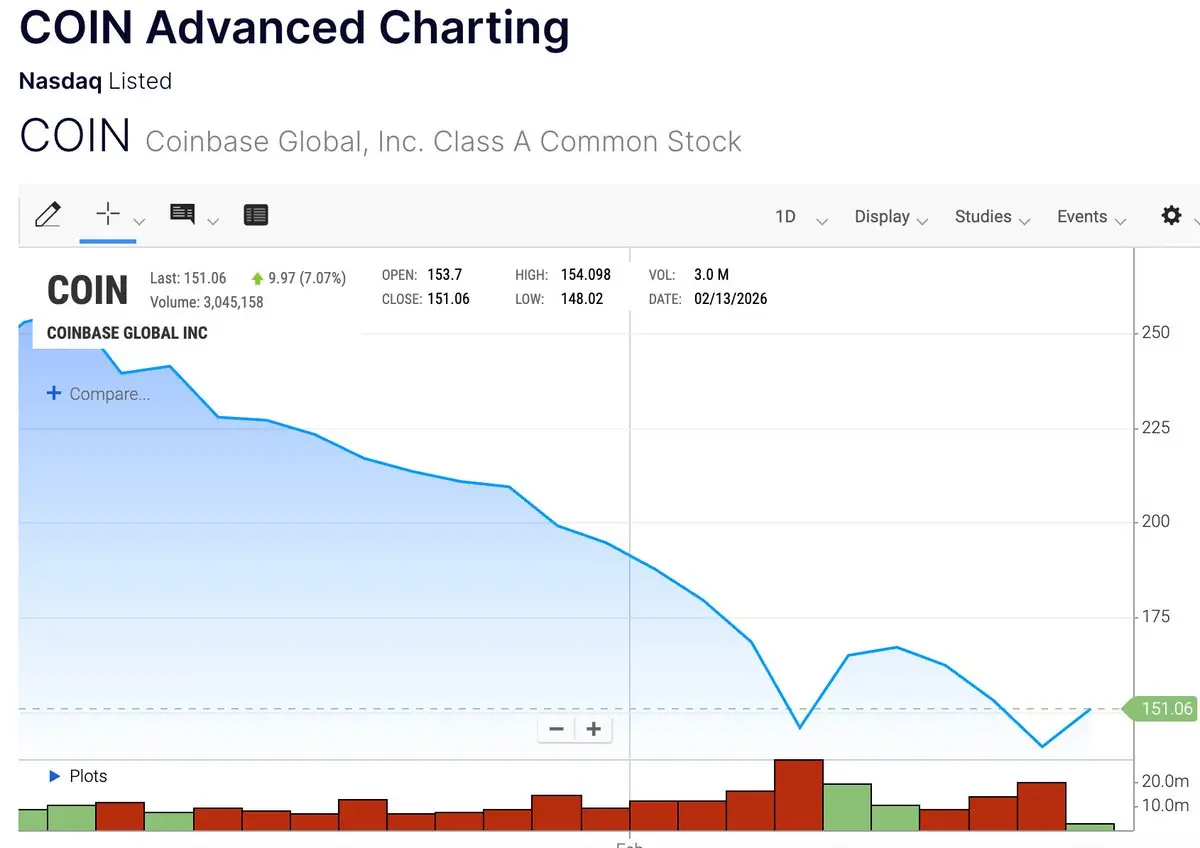The image size is (1200, 848).
Task: Click the 200 price axis label
Action: (1156, 521)
